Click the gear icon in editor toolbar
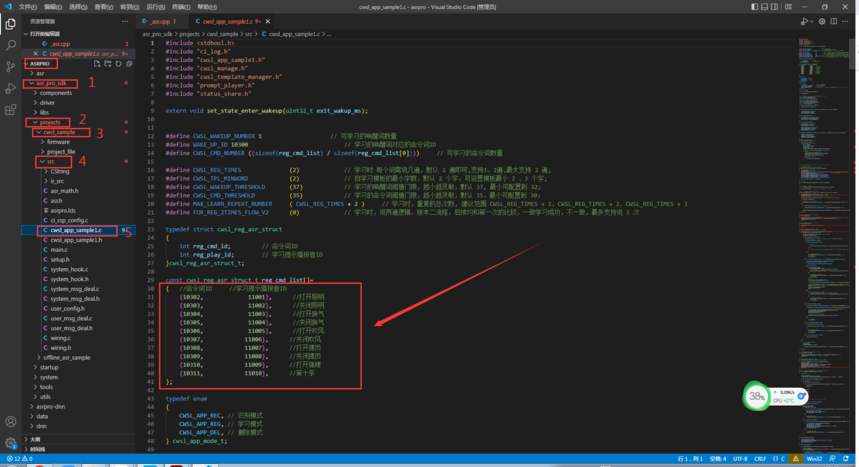This screenshot has width=859, height=467. point(822,21)
